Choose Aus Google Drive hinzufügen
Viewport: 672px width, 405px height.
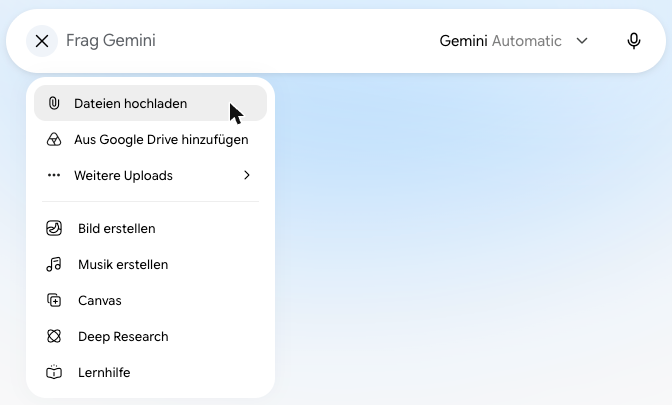pos(150,139)
